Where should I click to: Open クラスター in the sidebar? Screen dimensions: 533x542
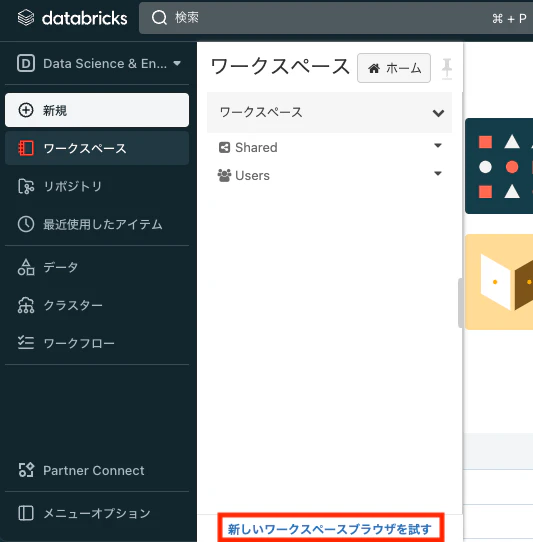pos(97,305)
